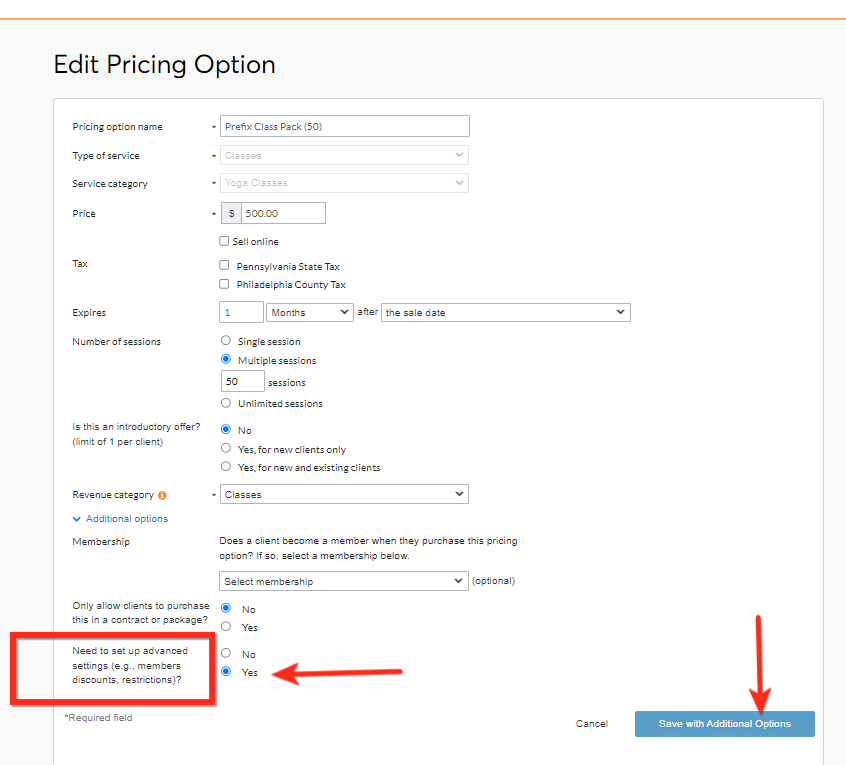Click the Revenue category info icon
846x765 pixels.
point(162,495)
